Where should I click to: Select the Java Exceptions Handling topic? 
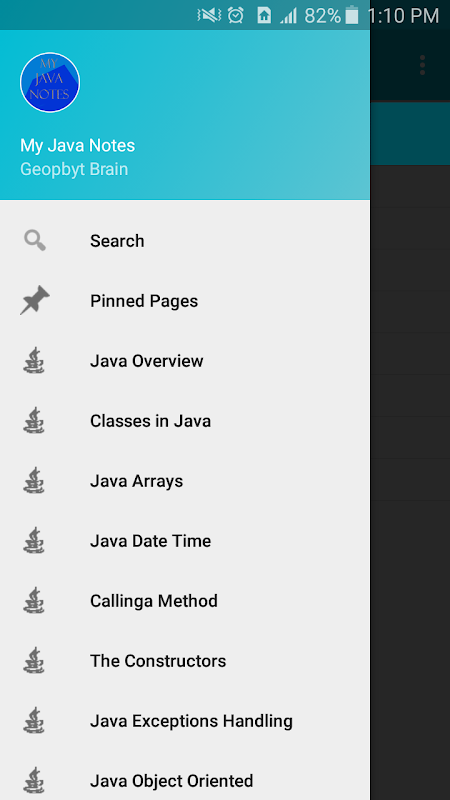185,721
